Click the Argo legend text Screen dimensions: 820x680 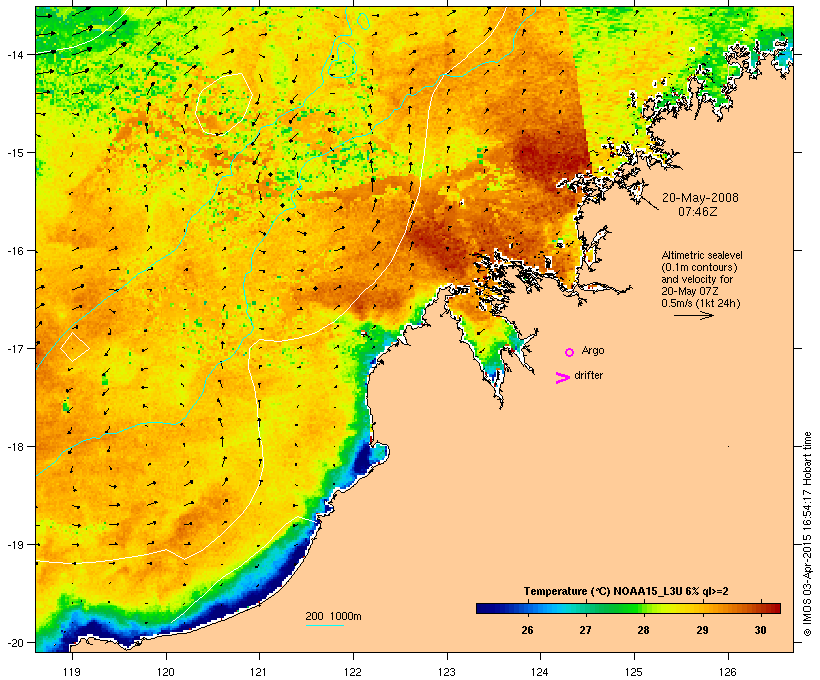[593, 350]
